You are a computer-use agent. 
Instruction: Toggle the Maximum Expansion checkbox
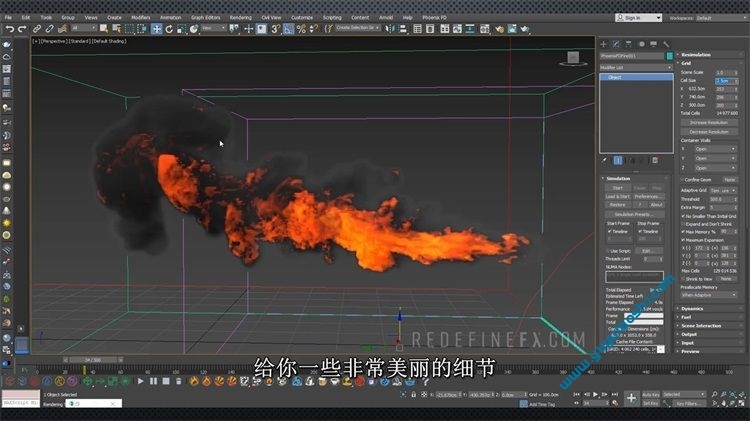point(683,240)
